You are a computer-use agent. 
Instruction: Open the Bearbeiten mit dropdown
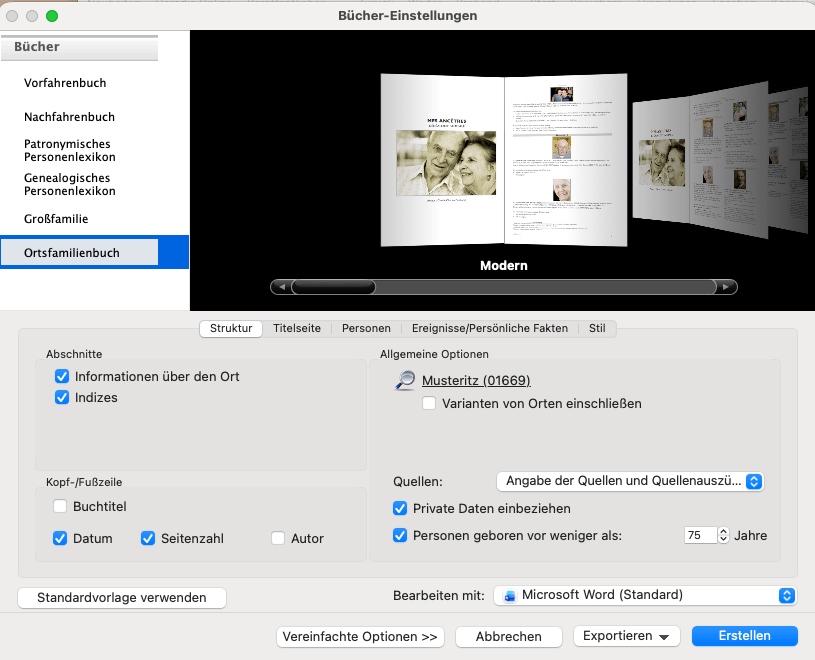645,595
